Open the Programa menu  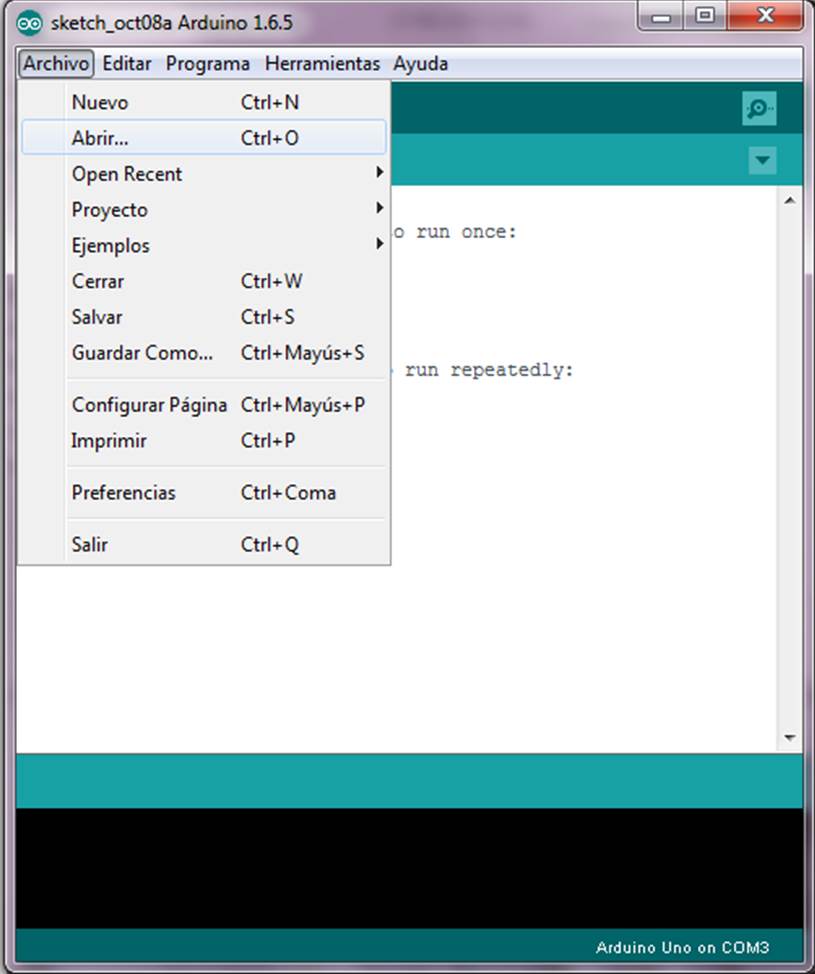click(x=207, y=63)
